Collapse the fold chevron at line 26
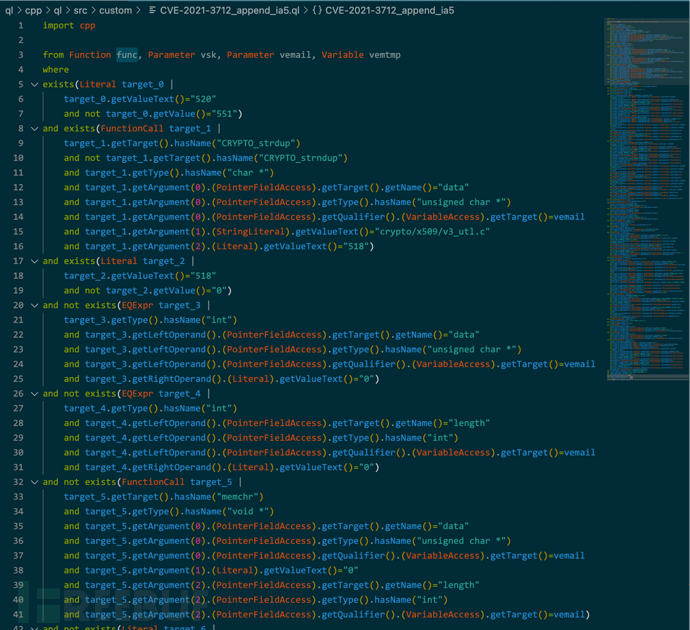The height and width of the screenshot is (630, 690). [34, 394]
